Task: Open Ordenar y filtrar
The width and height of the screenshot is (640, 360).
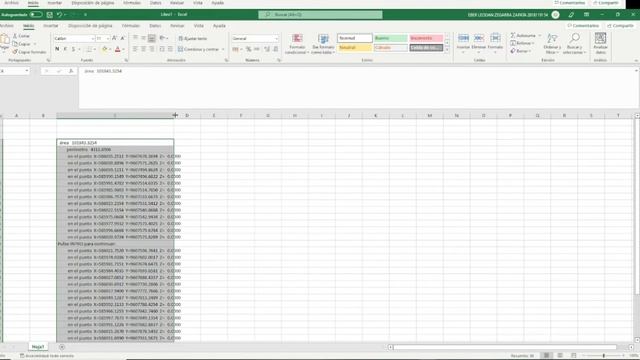Action: 551,44
